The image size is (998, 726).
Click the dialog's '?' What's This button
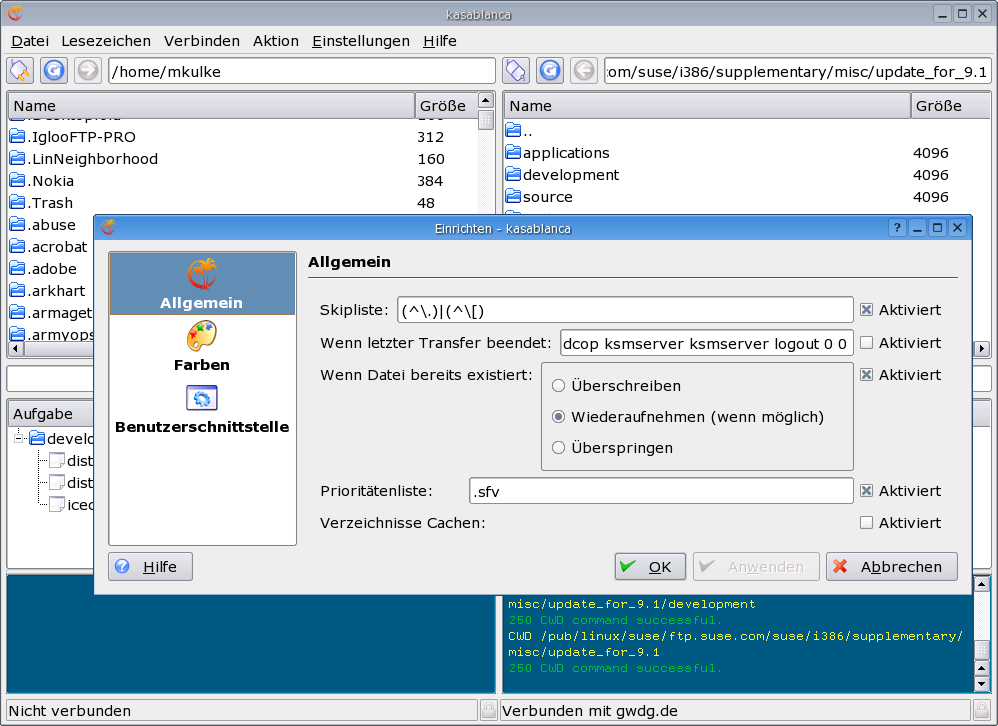point(897,228)
